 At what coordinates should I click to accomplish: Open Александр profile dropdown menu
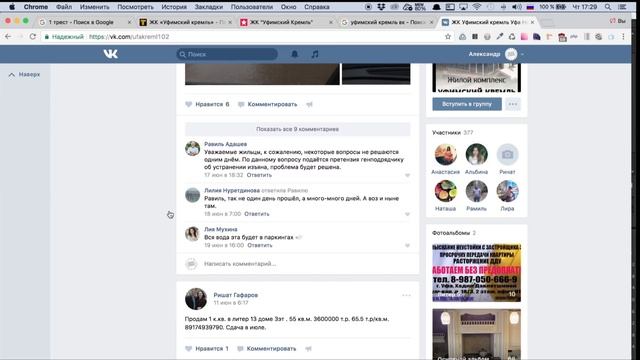coord(496,54)
